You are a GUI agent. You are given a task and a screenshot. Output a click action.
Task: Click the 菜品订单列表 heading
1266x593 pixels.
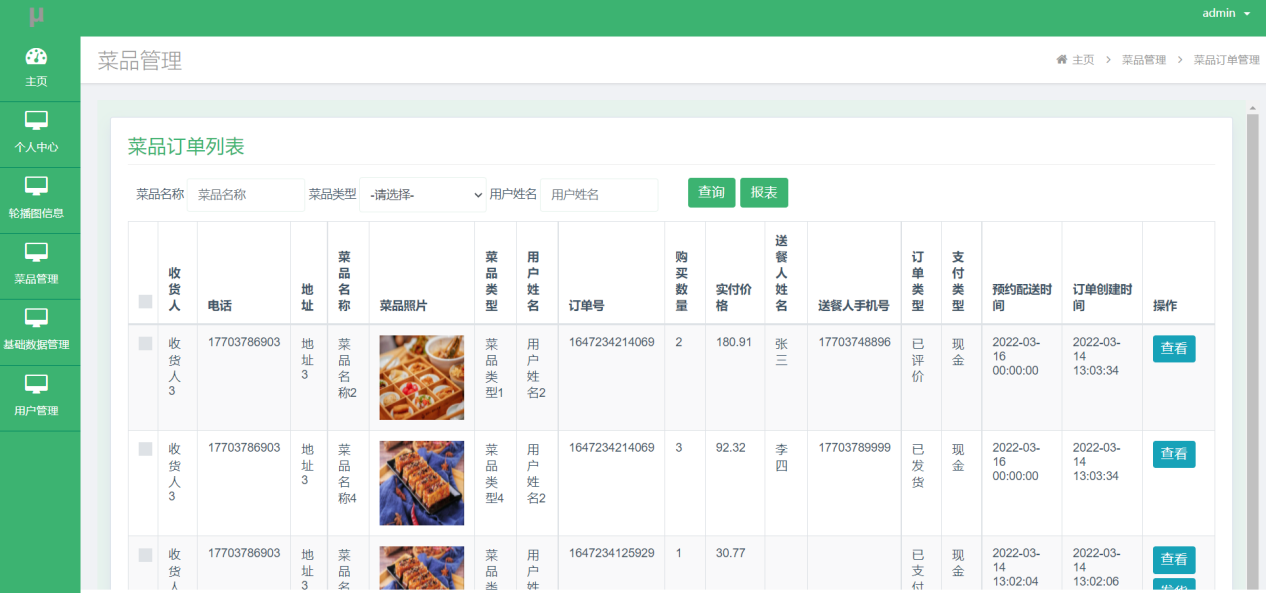tap(186, 146)
